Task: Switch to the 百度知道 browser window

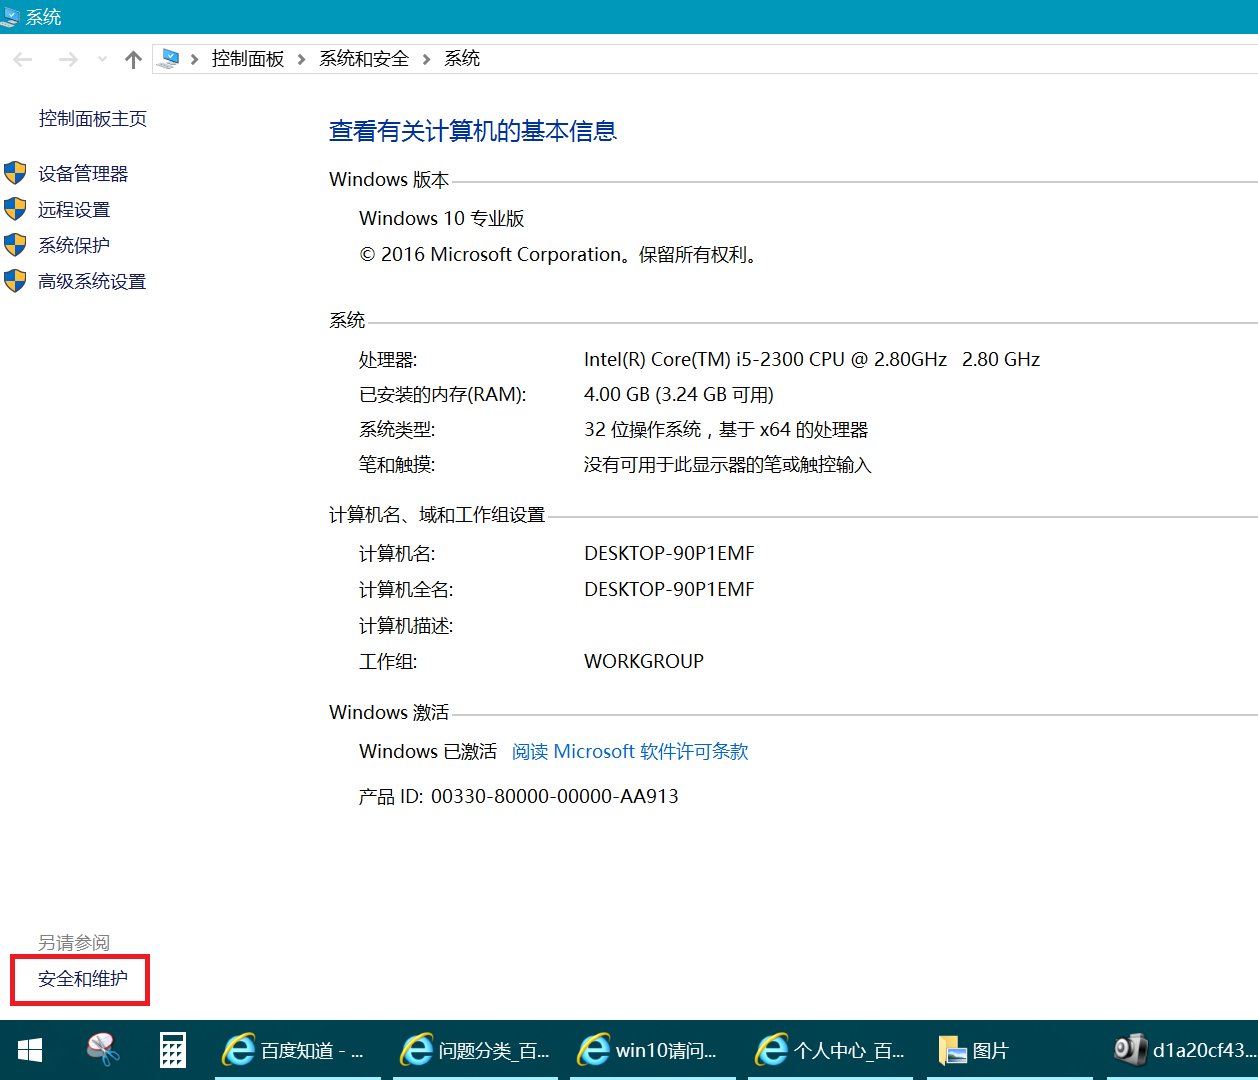Action: pos(296,1050)
